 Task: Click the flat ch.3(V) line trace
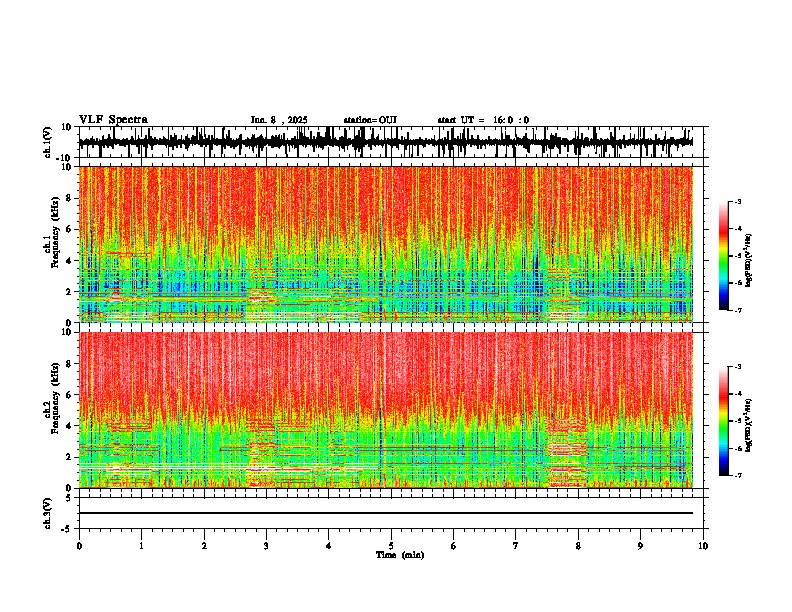pos(386,513)
